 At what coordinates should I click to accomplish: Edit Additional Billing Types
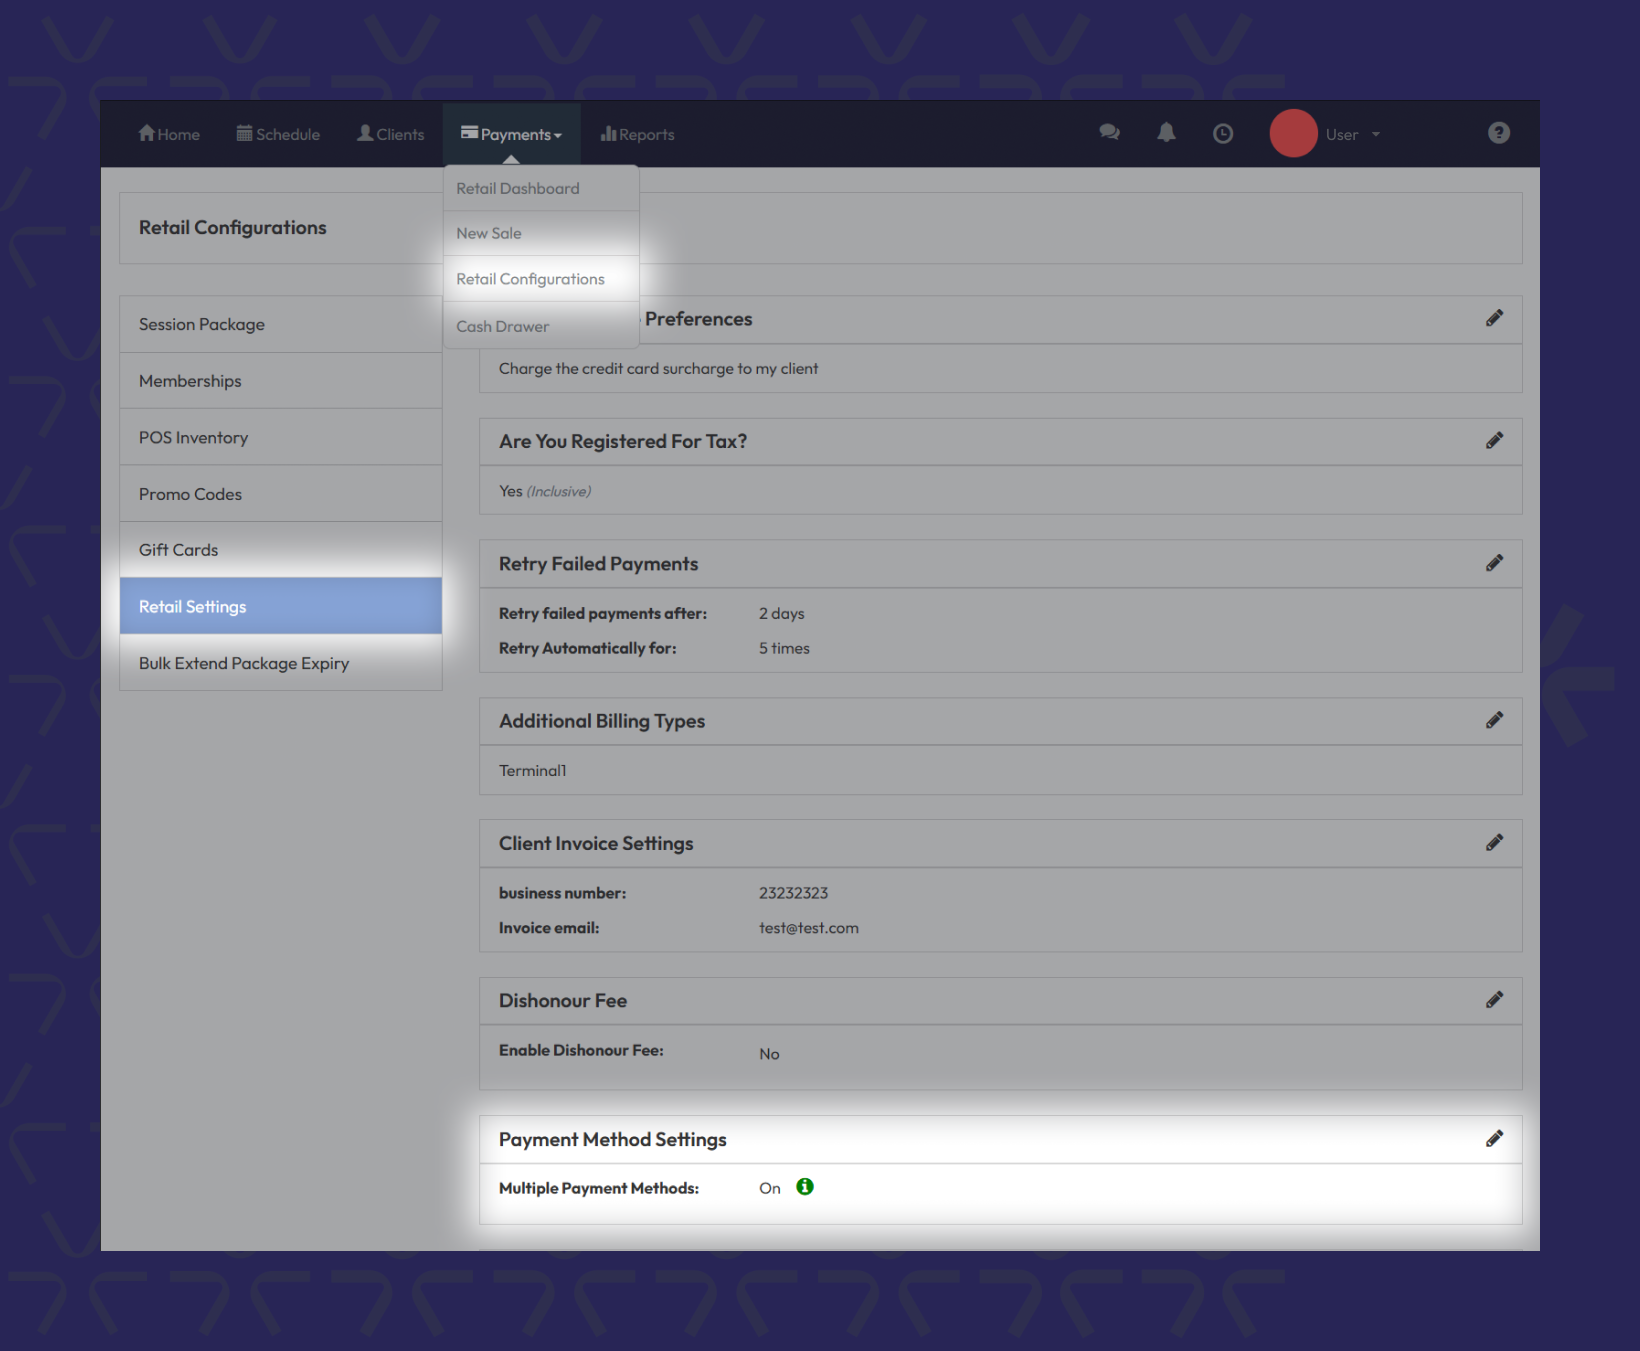tap(1494, 721)
